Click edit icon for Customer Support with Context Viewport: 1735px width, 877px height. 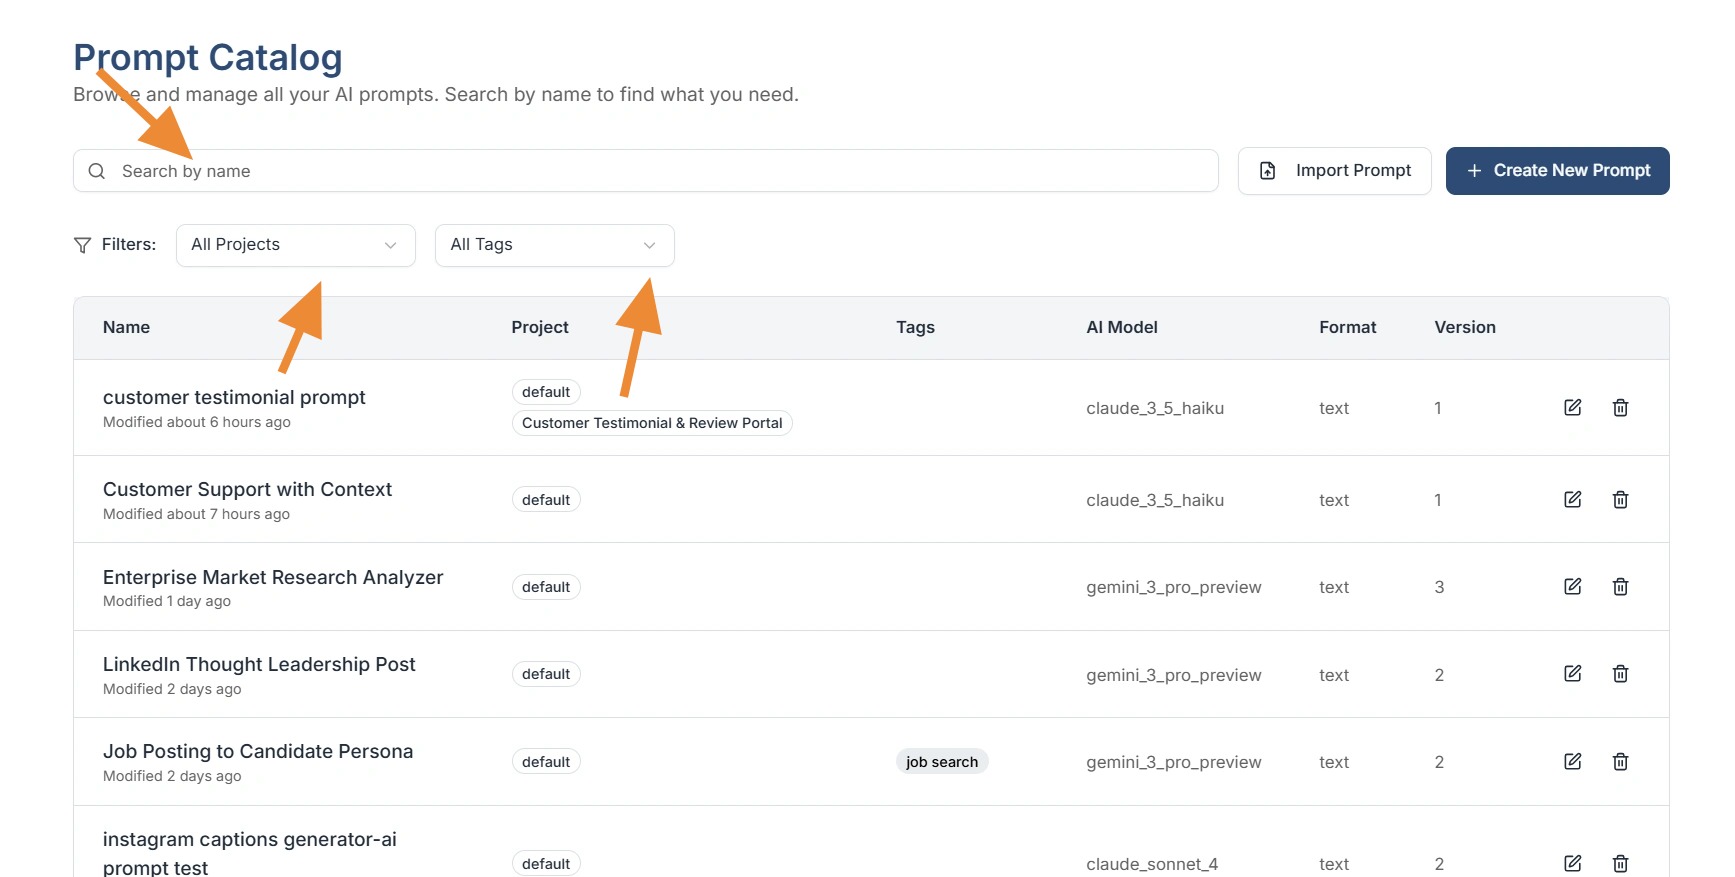(1572, 499)
